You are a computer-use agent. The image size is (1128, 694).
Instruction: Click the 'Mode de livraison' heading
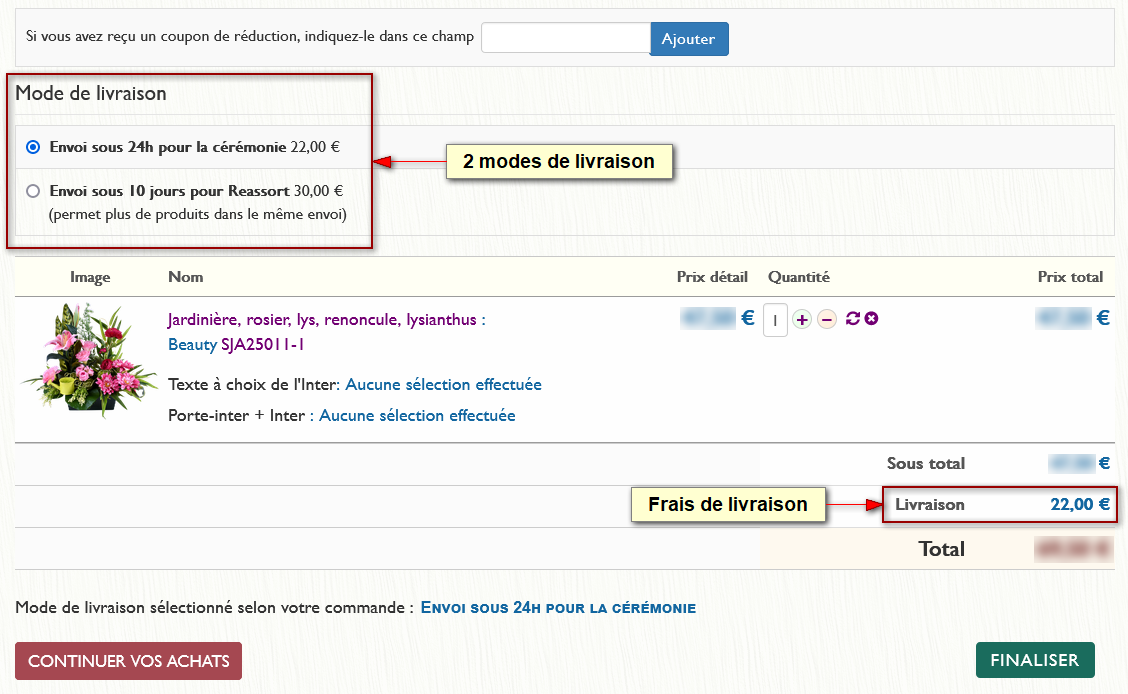(x=91, y=93)
